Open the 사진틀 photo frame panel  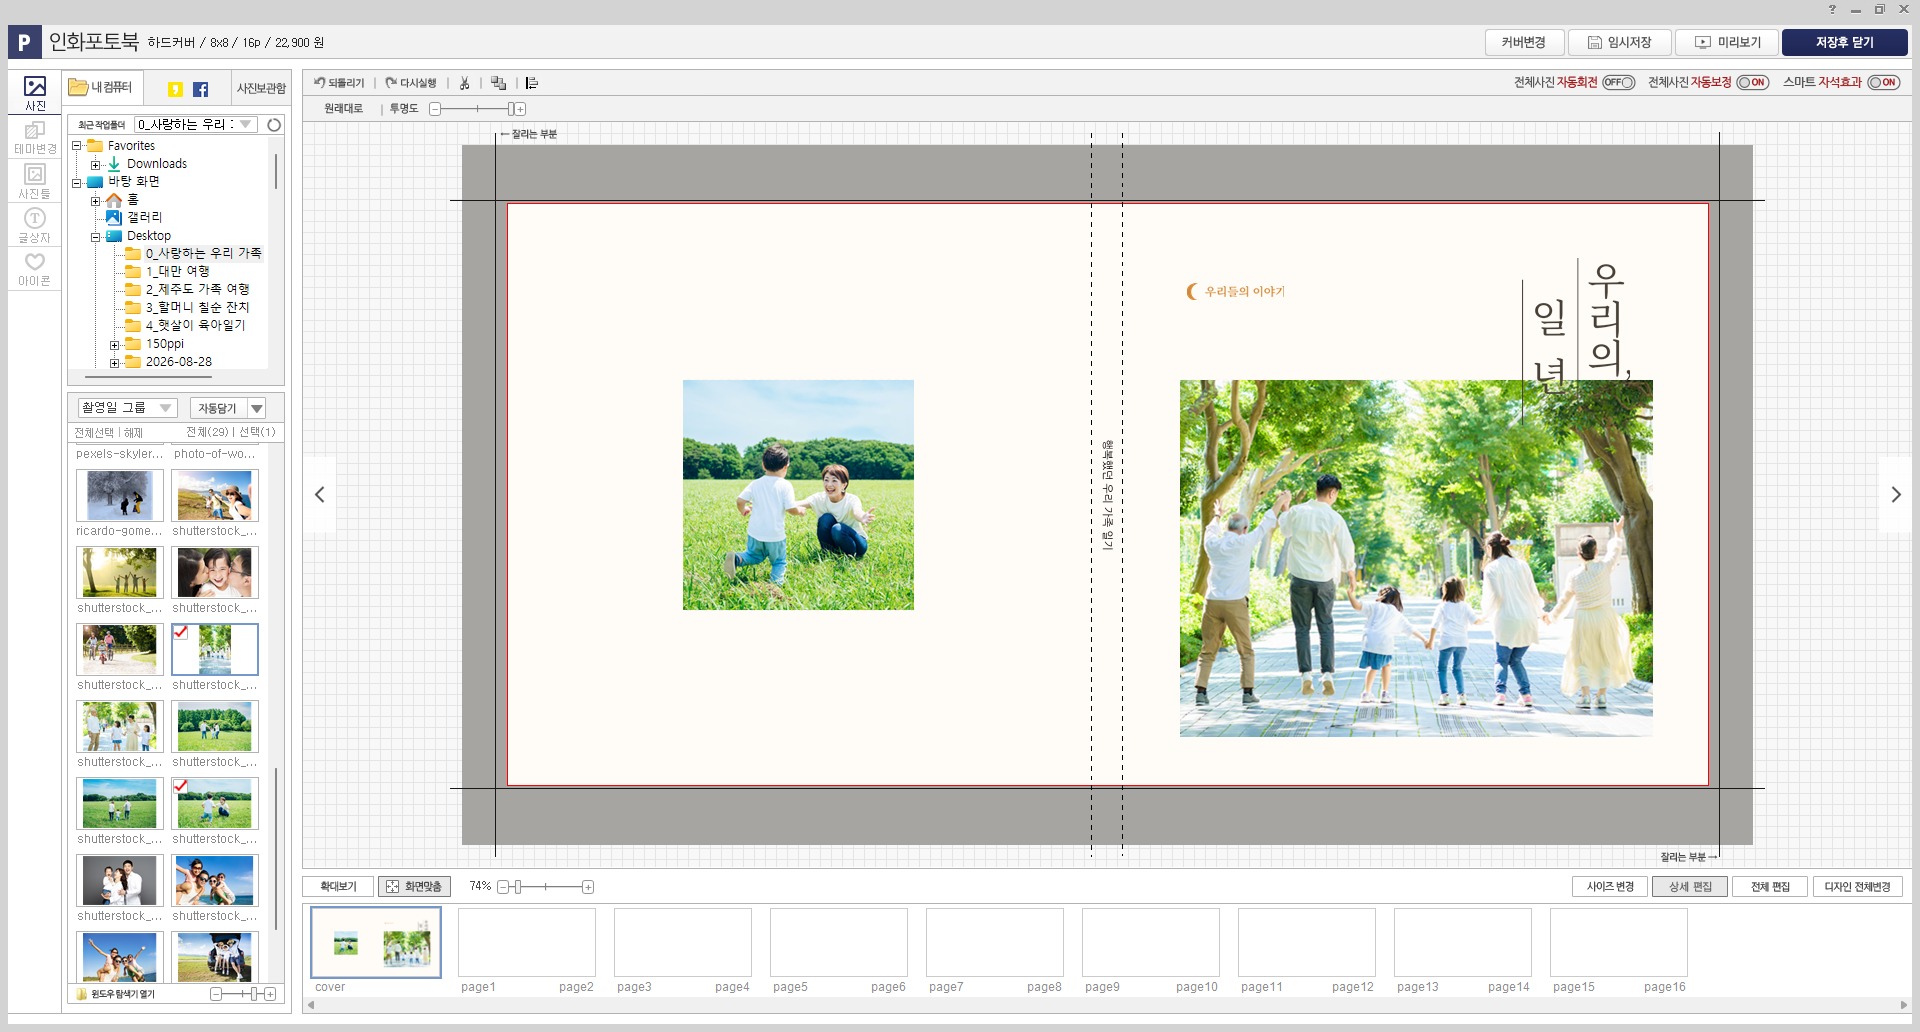[35, 181]
